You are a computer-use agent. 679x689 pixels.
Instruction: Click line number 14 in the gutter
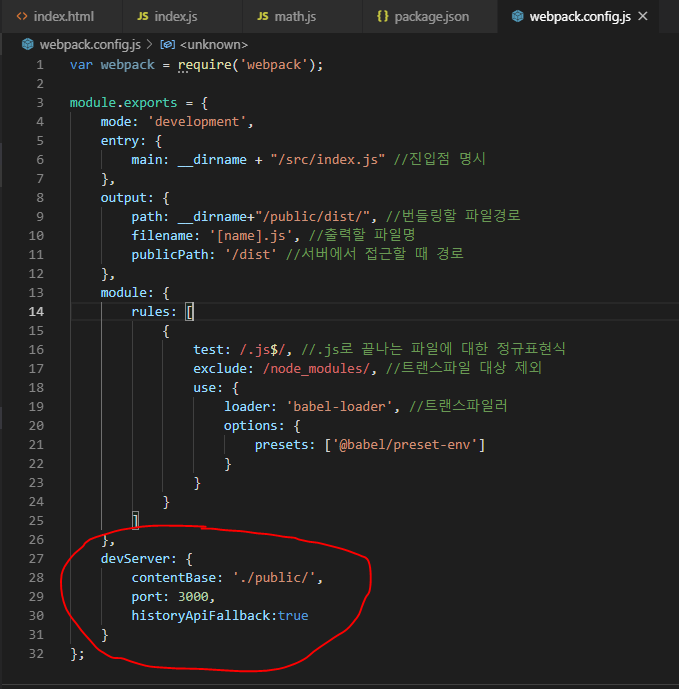[37, 311]
